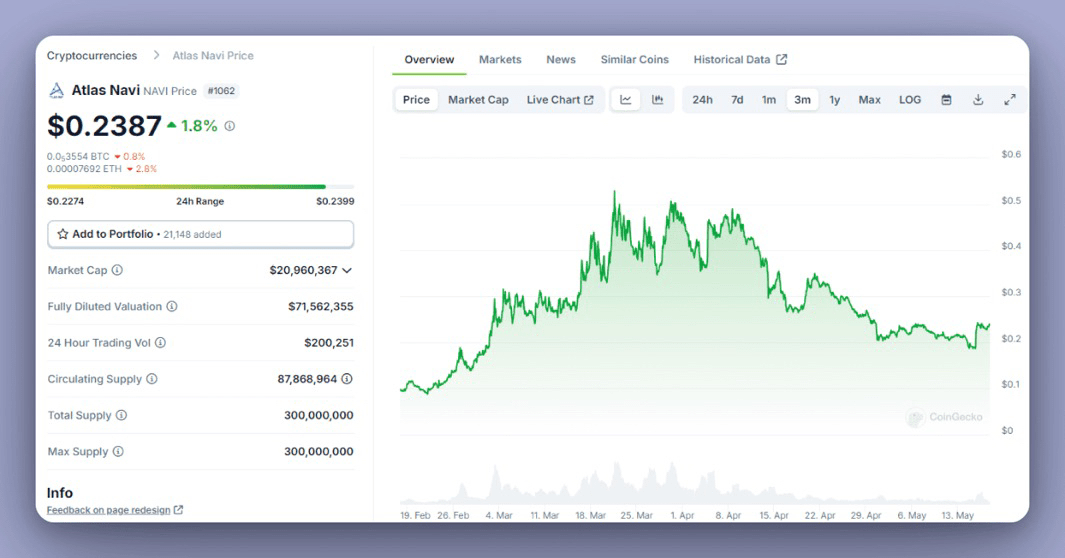Screen dimensions: 1065x558
Task: Click the $0.2399 24h high value
Action: (335, 201)
